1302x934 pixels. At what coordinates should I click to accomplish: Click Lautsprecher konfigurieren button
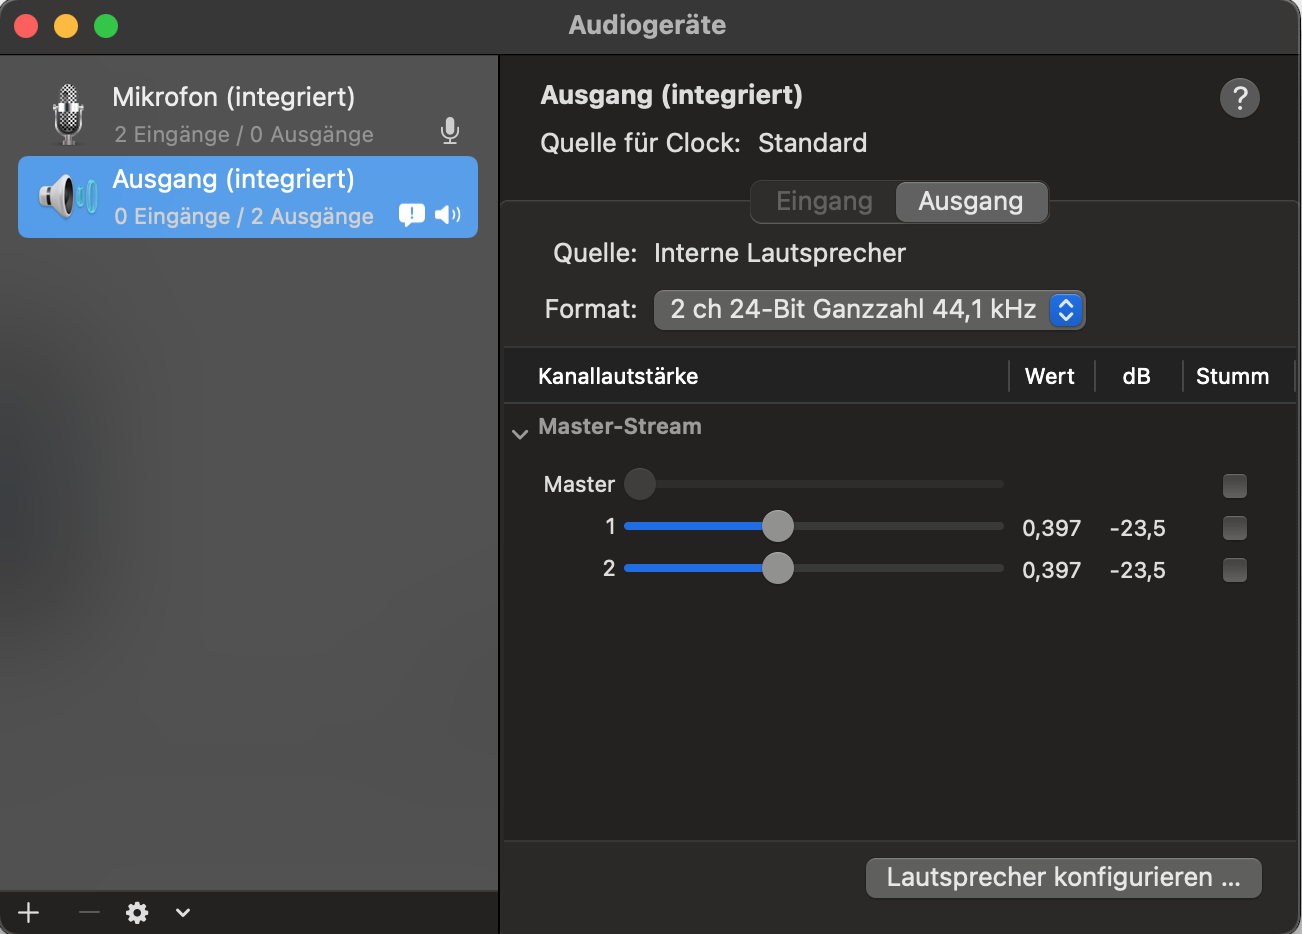coord(1063,878)
